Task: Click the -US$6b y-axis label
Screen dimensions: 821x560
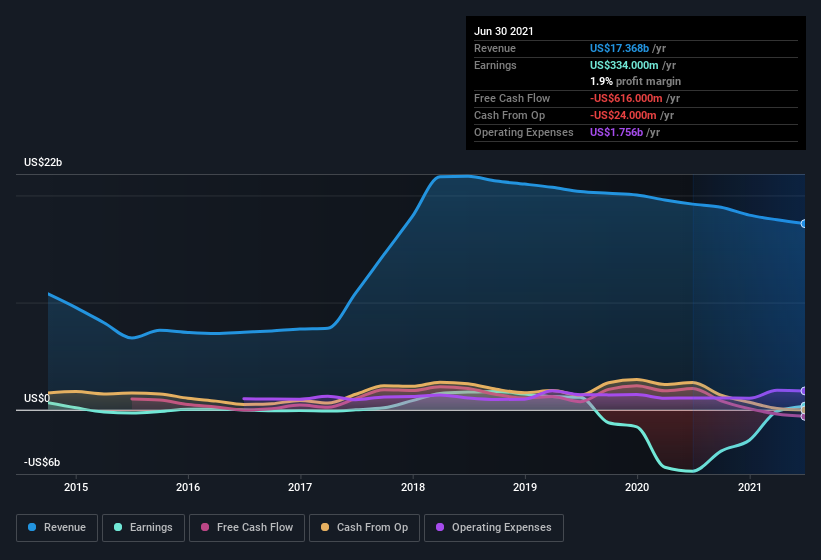Action: 42,462
